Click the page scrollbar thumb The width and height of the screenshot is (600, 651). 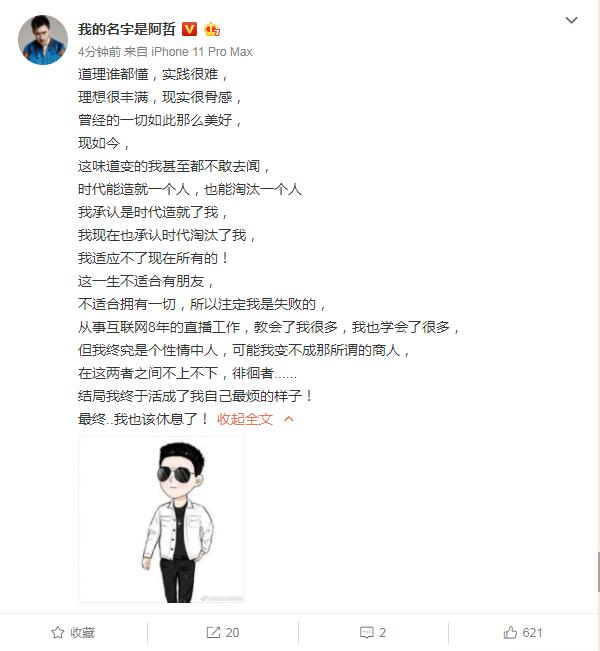tap(598, 572)
